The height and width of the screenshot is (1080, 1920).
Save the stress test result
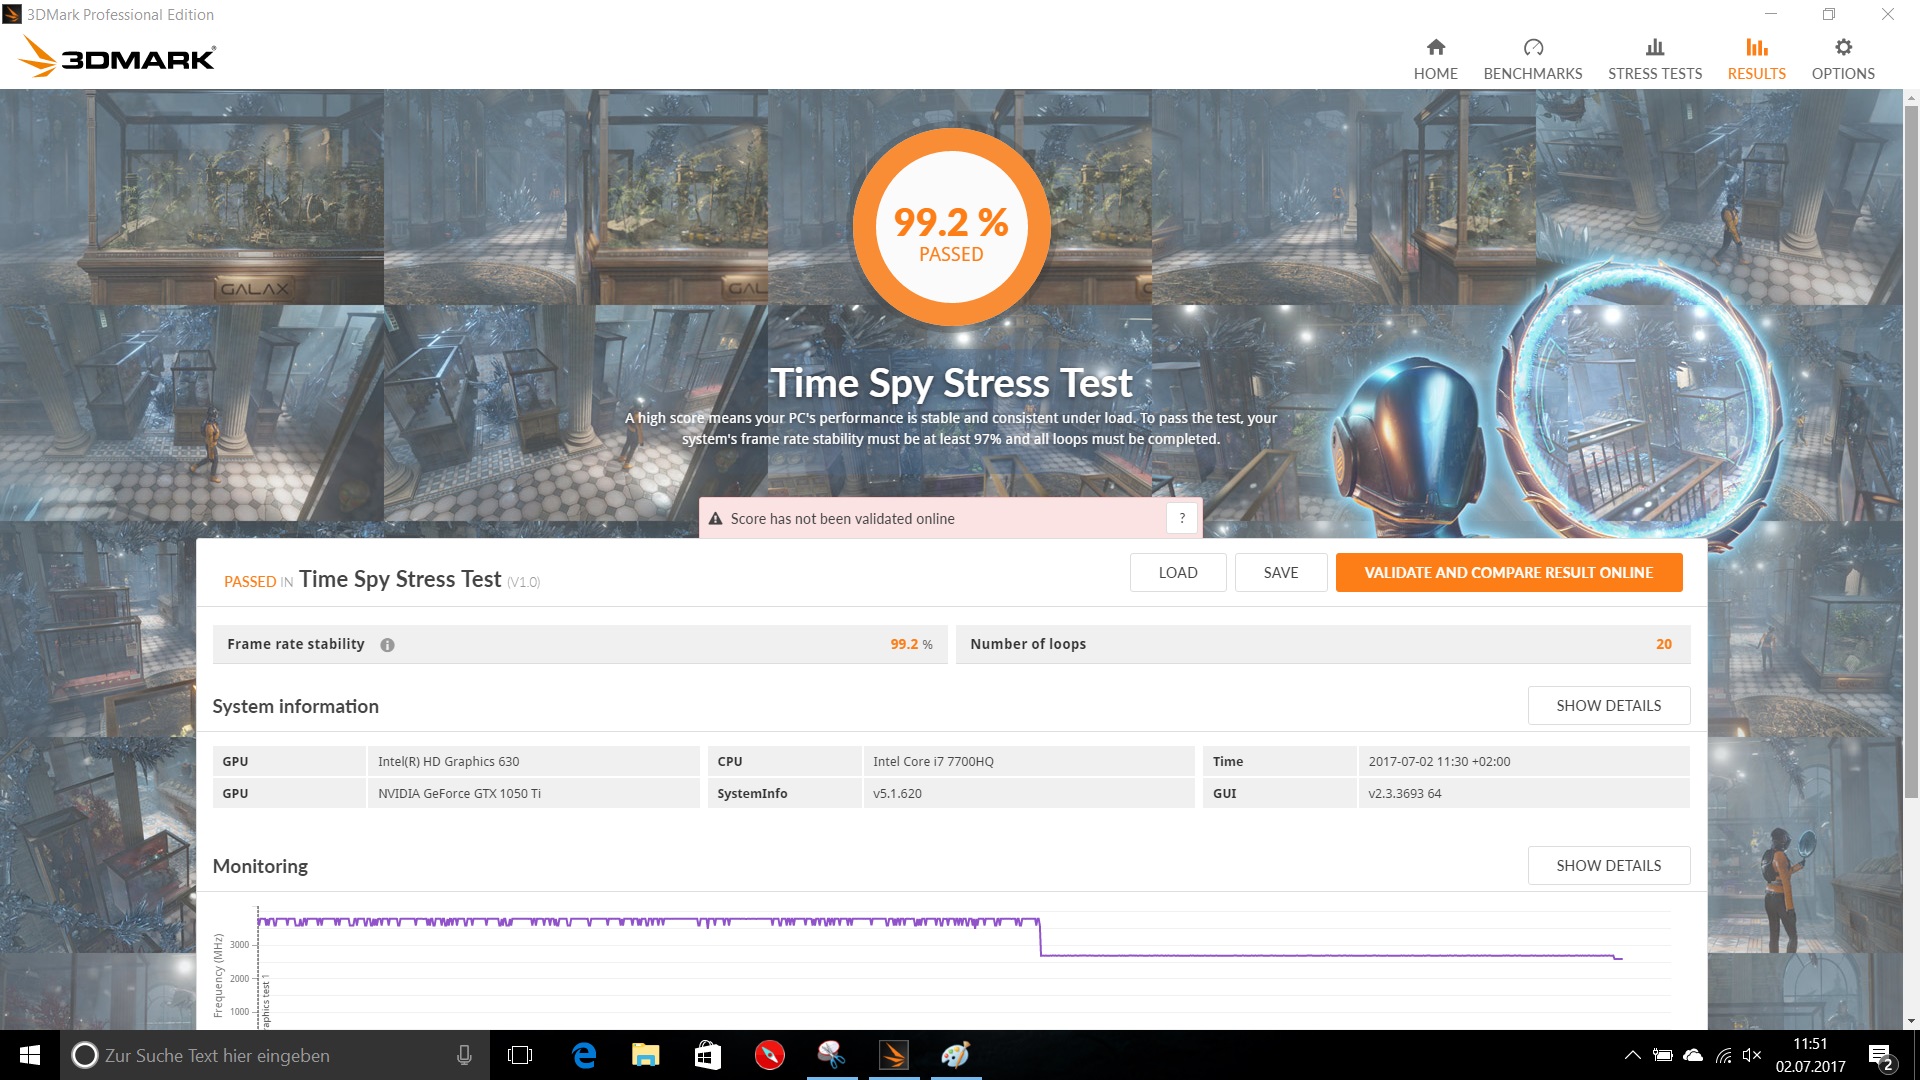click(1280, 573)
